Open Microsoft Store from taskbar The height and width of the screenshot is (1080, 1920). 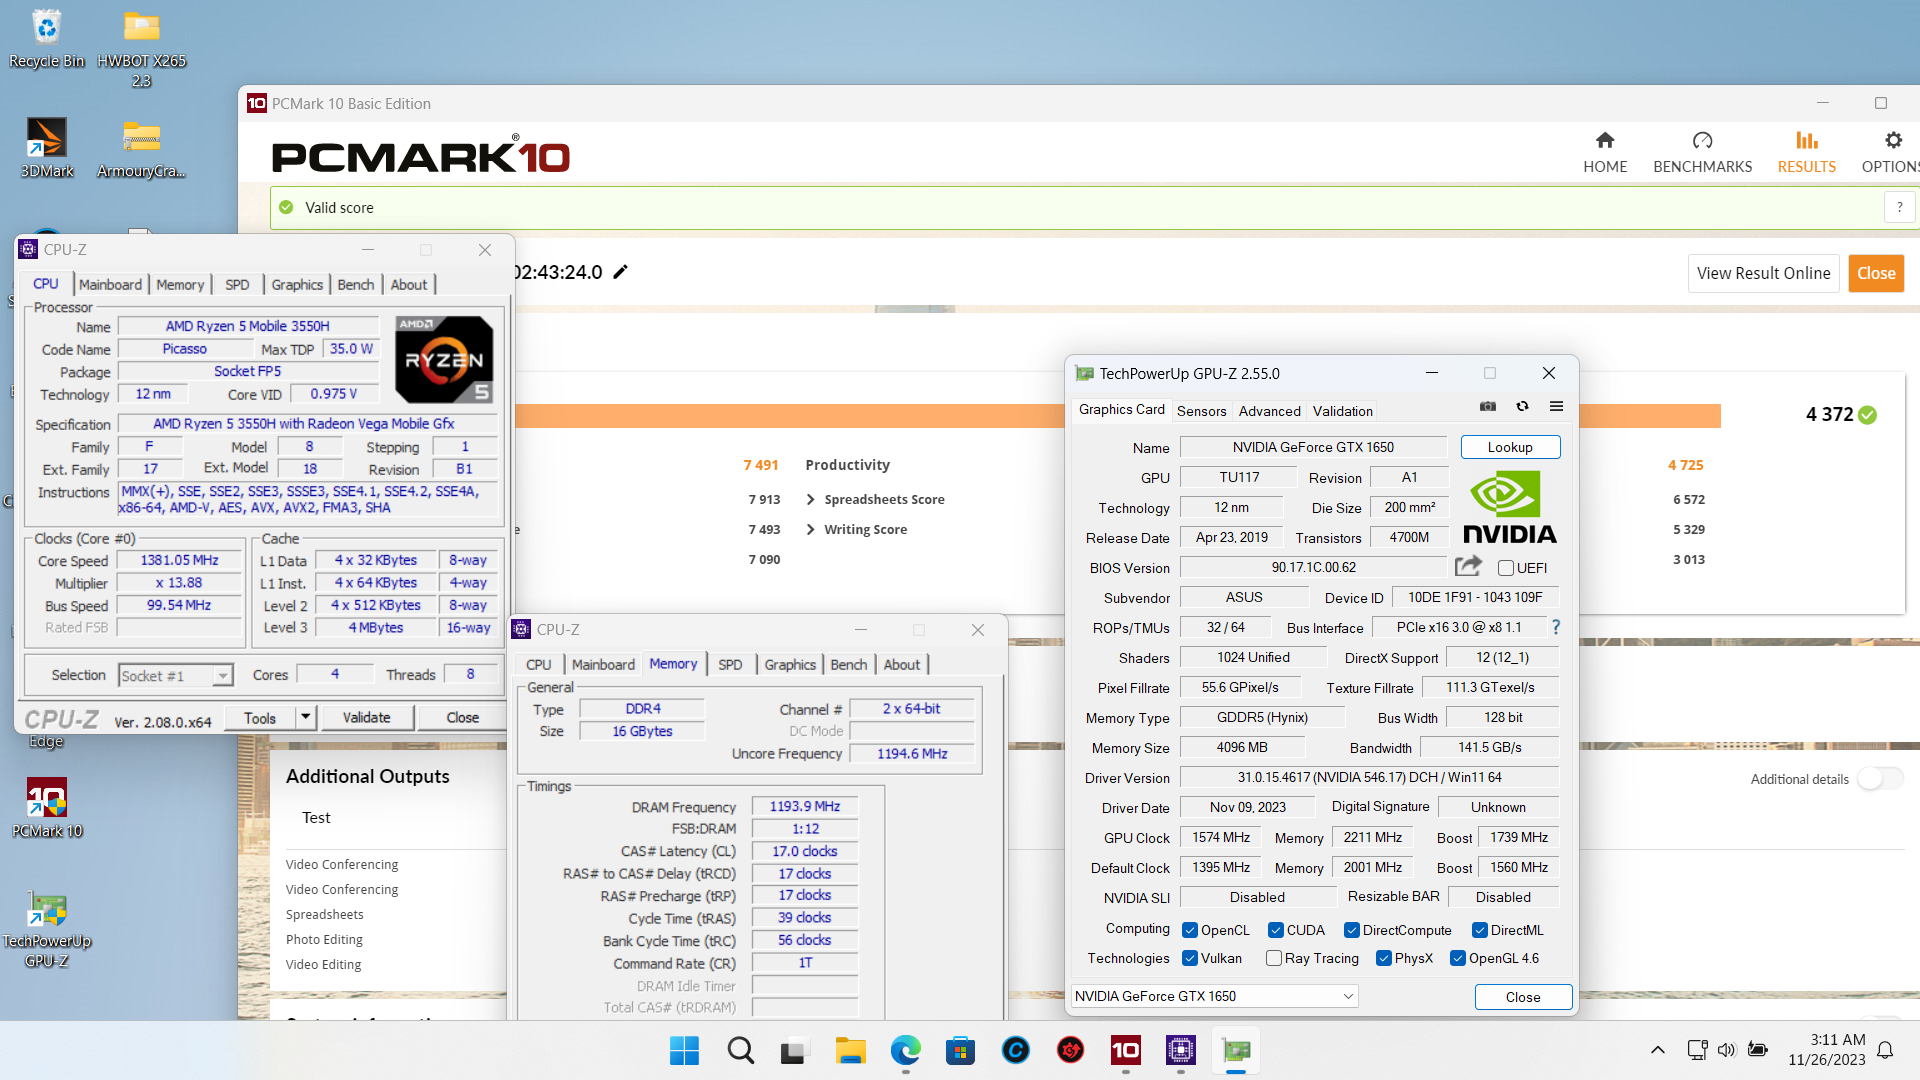(960, 1050)
